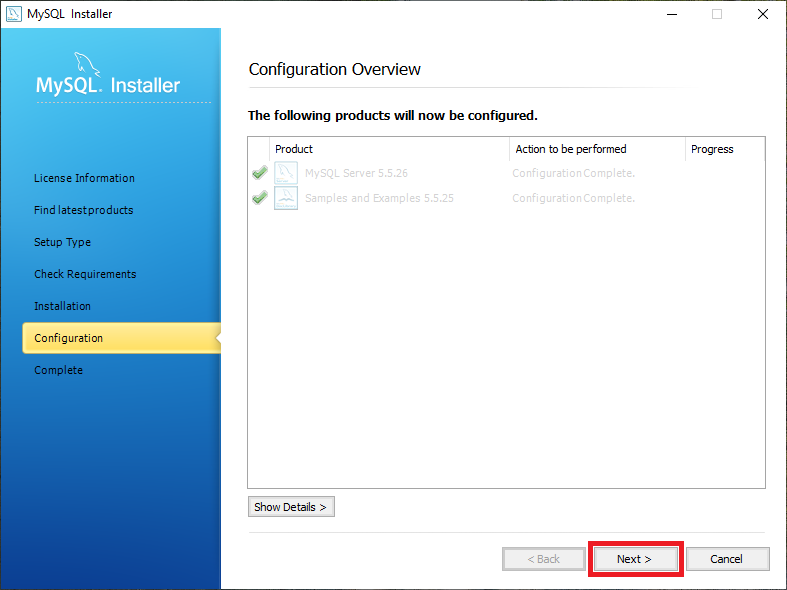Click the MySQL Server 5.5.26 product icon
This screenshot has width=787, height=590.
[286, 173]
